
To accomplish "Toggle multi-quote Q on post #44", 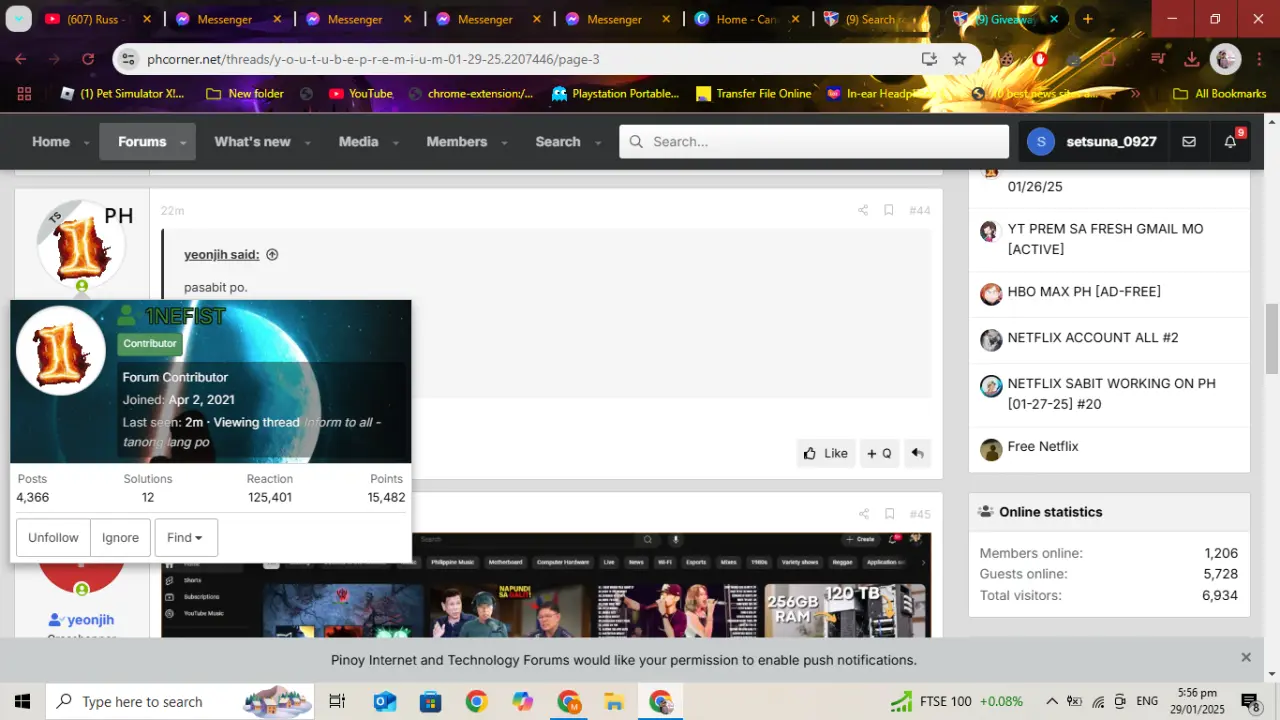I will tap(879, 453).
